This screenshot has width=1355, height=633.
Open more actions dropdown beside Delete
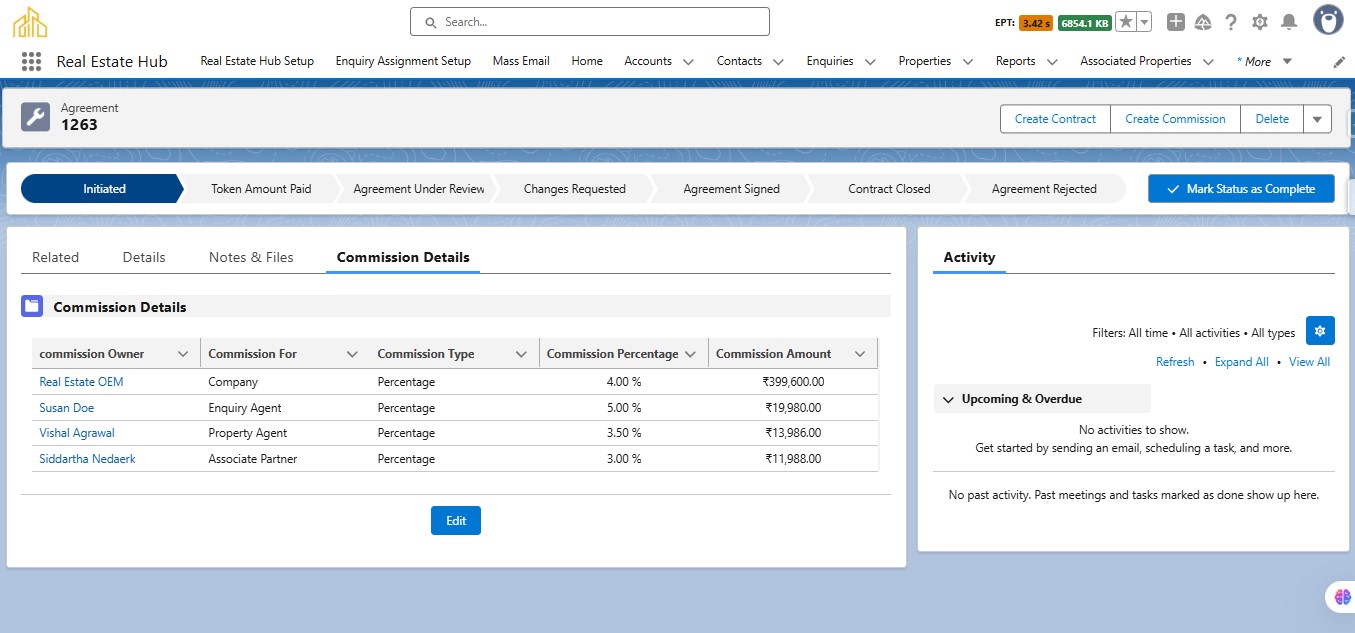(1316, 119)
